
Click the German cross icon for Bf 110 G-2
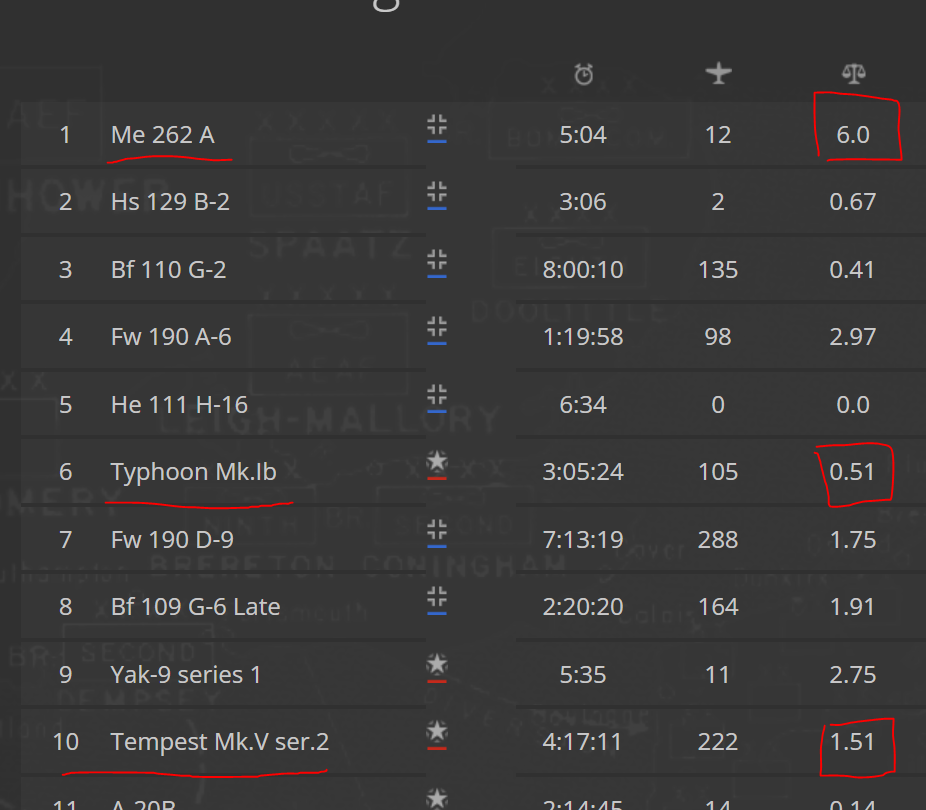click(x=437, y=263)
